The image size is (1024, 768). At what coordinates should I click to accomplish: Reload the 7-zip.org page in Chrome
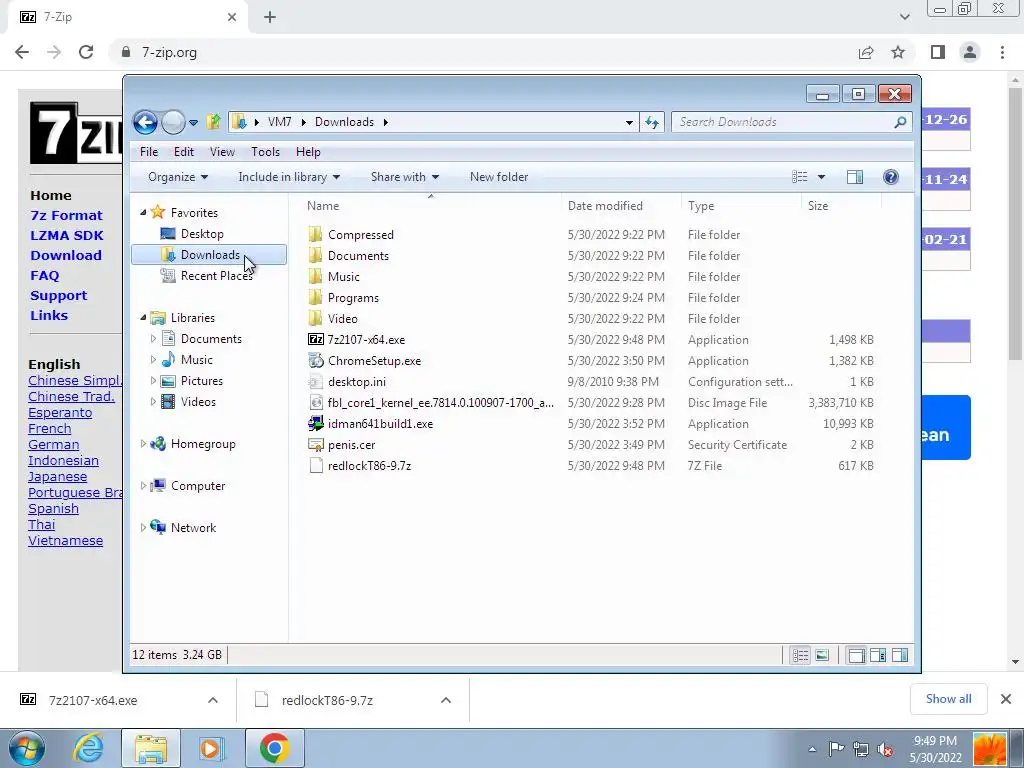[x=86, y=52]
